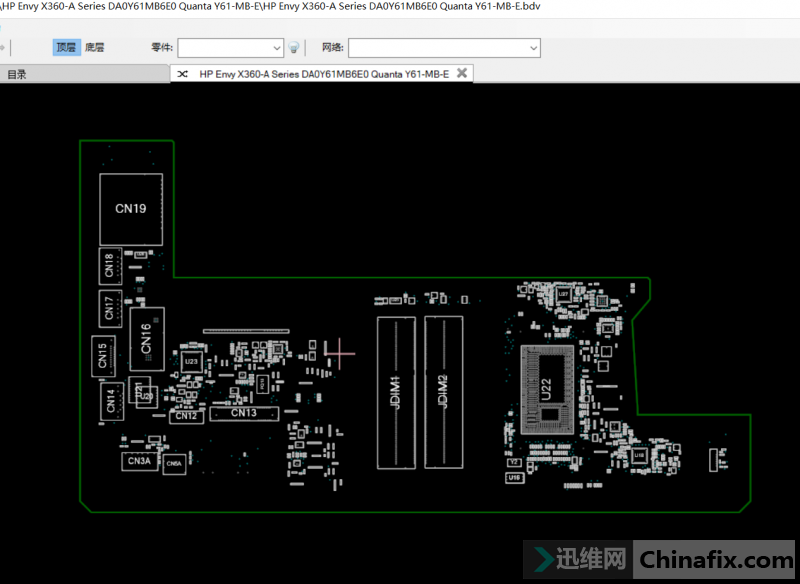The width and height of the screenshot is (800, 584).
Task: Click the shuffle icon on the document tab
Action: pos(183,73)
